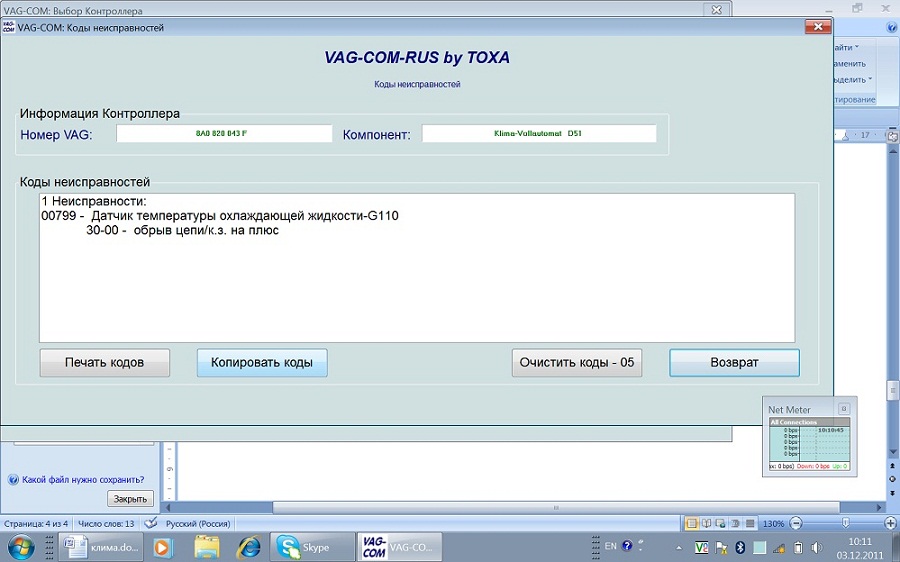Switch to Draft view icon
The width and height of the screenshot is (900, 562).
coord(750,524)
